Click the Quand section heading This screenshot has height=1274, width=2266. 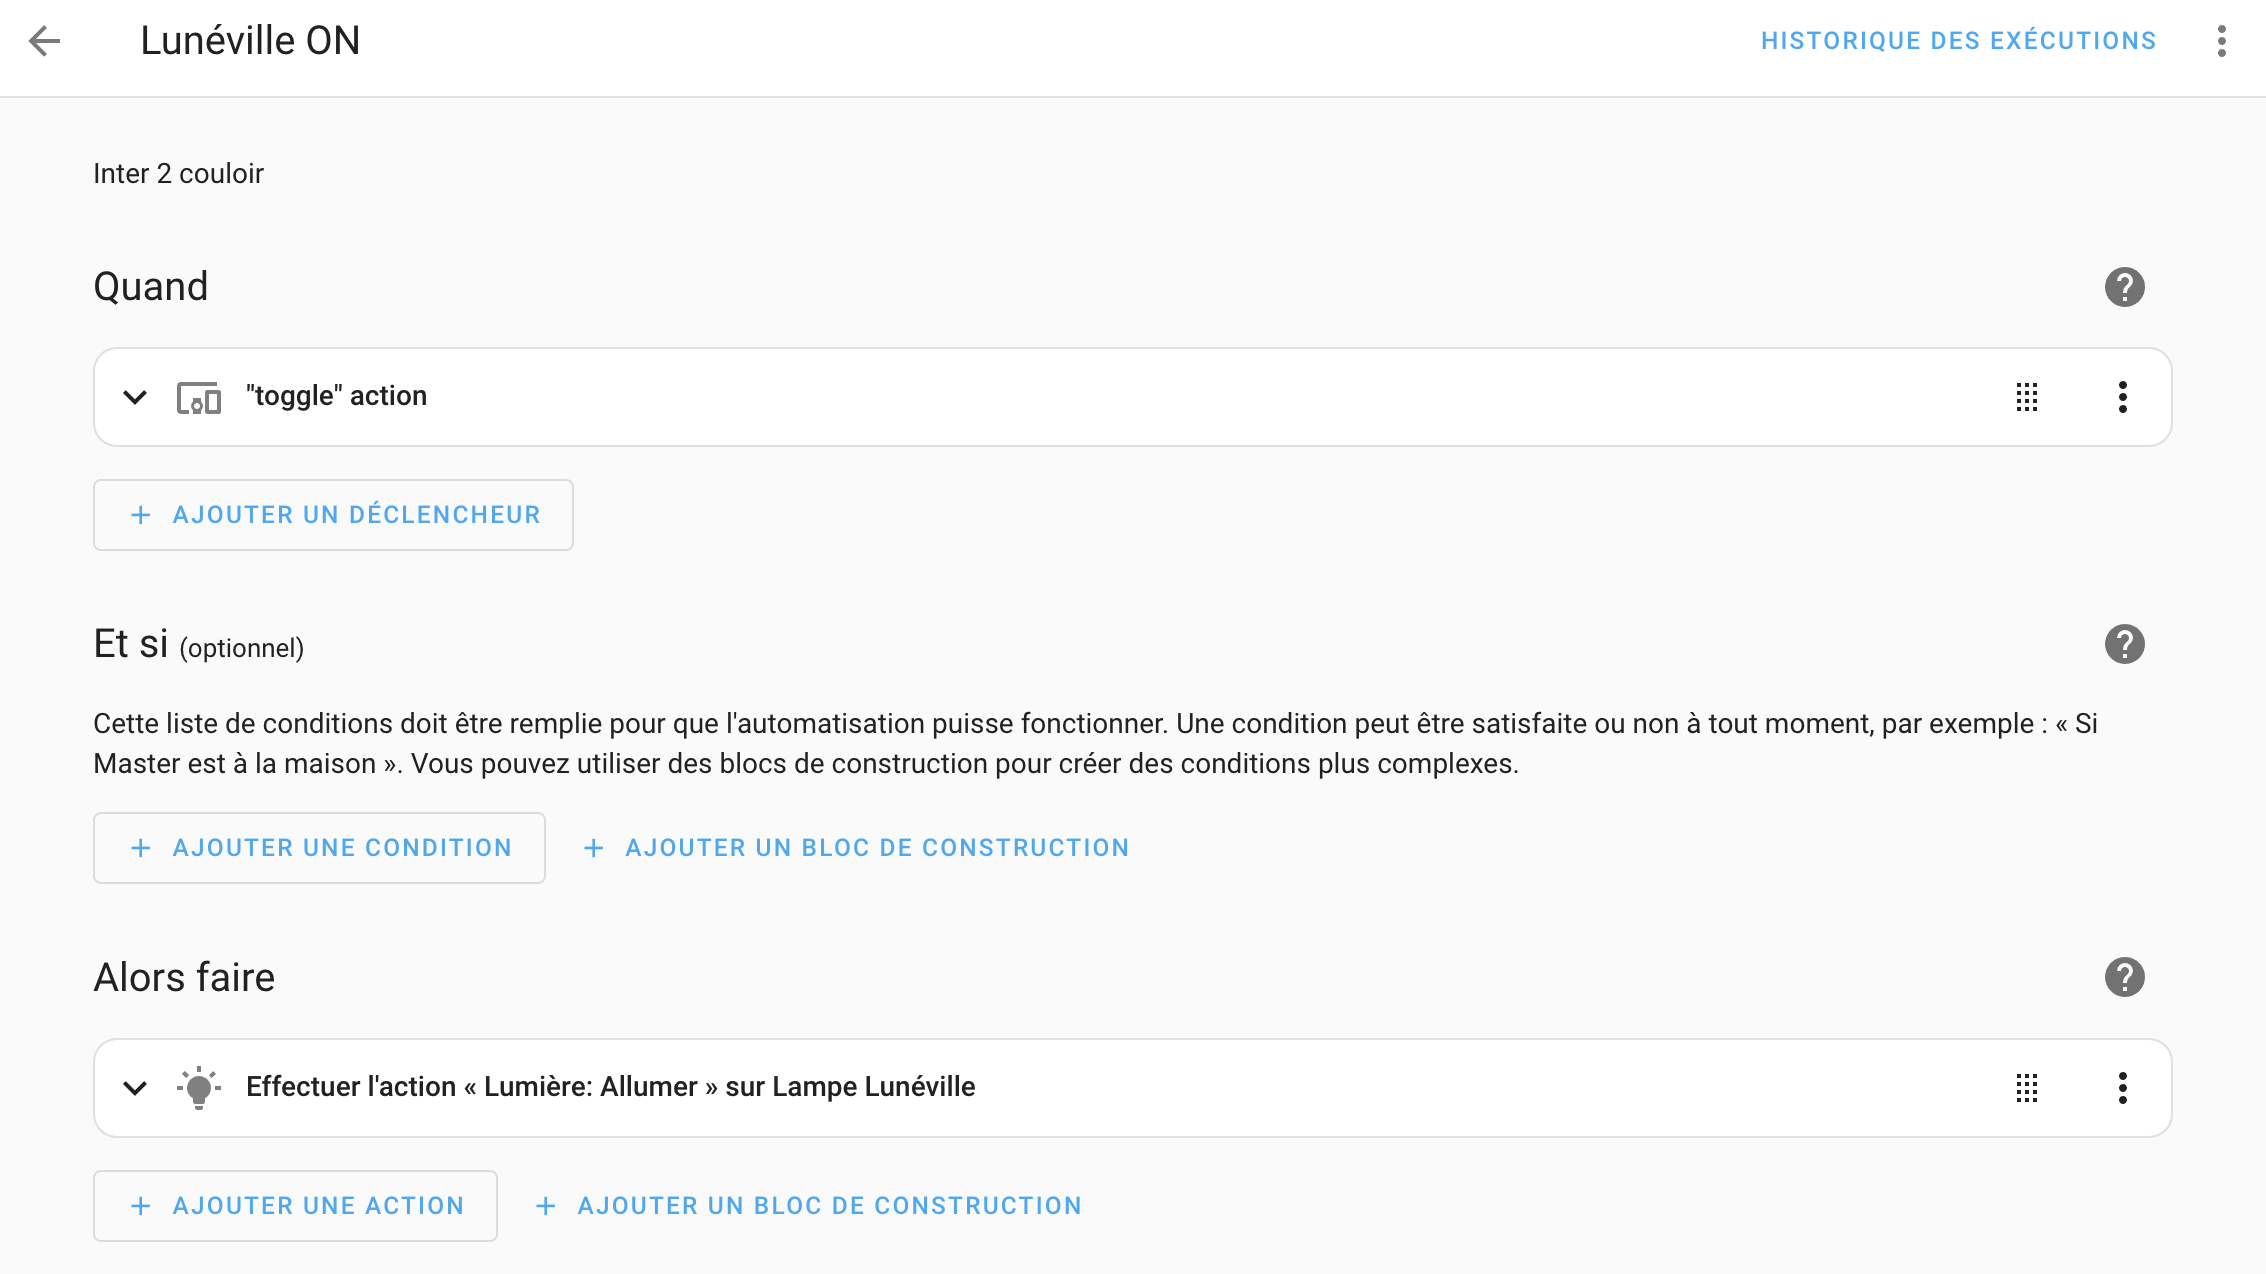(x=151, y=287)
